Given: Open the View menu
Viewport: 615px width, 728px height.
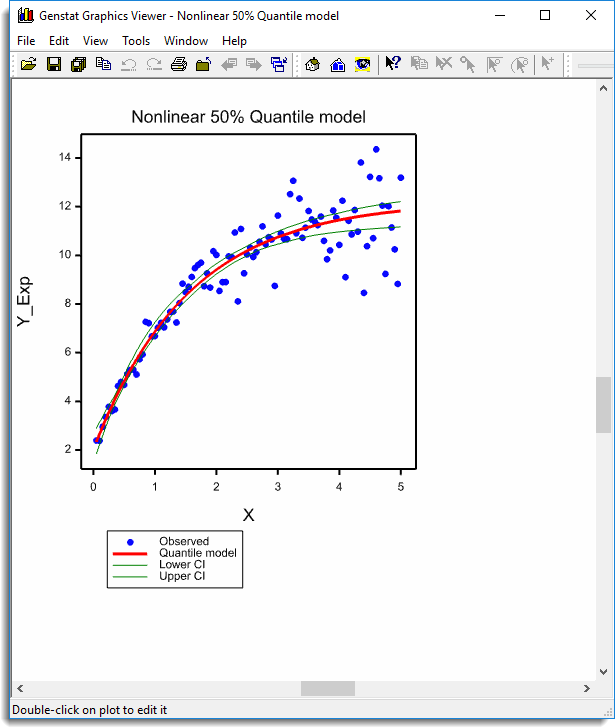Looking at the screenshot, I should click(95, 41).
